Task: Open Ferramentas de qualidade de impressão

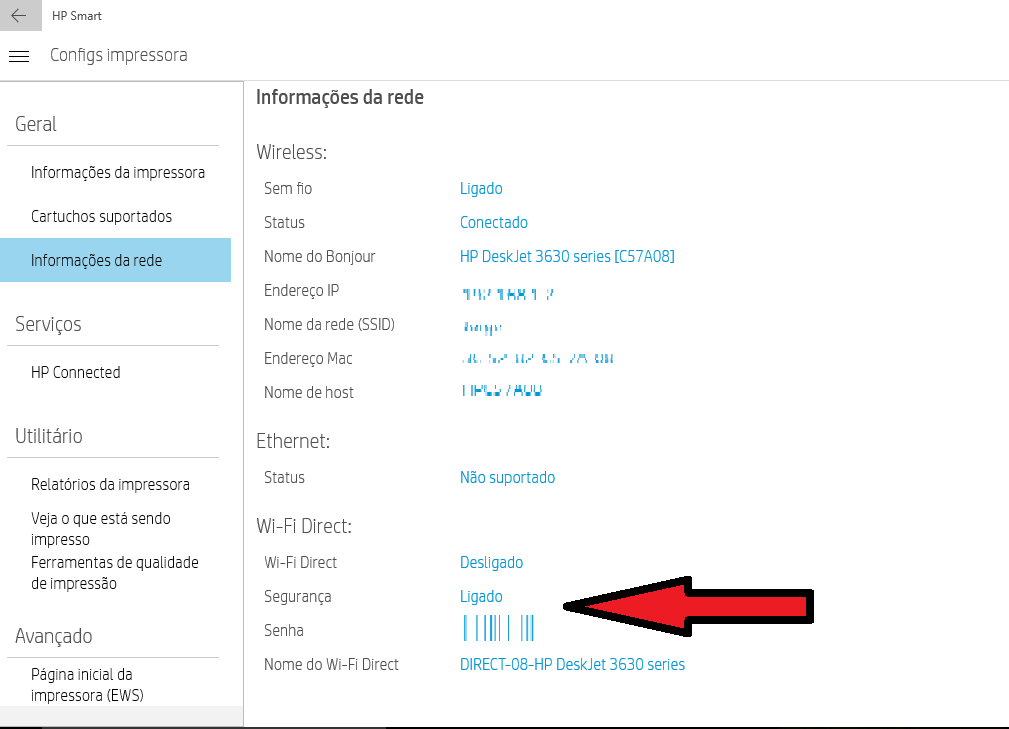Action: pyautogui.click(x=114, y=572)
